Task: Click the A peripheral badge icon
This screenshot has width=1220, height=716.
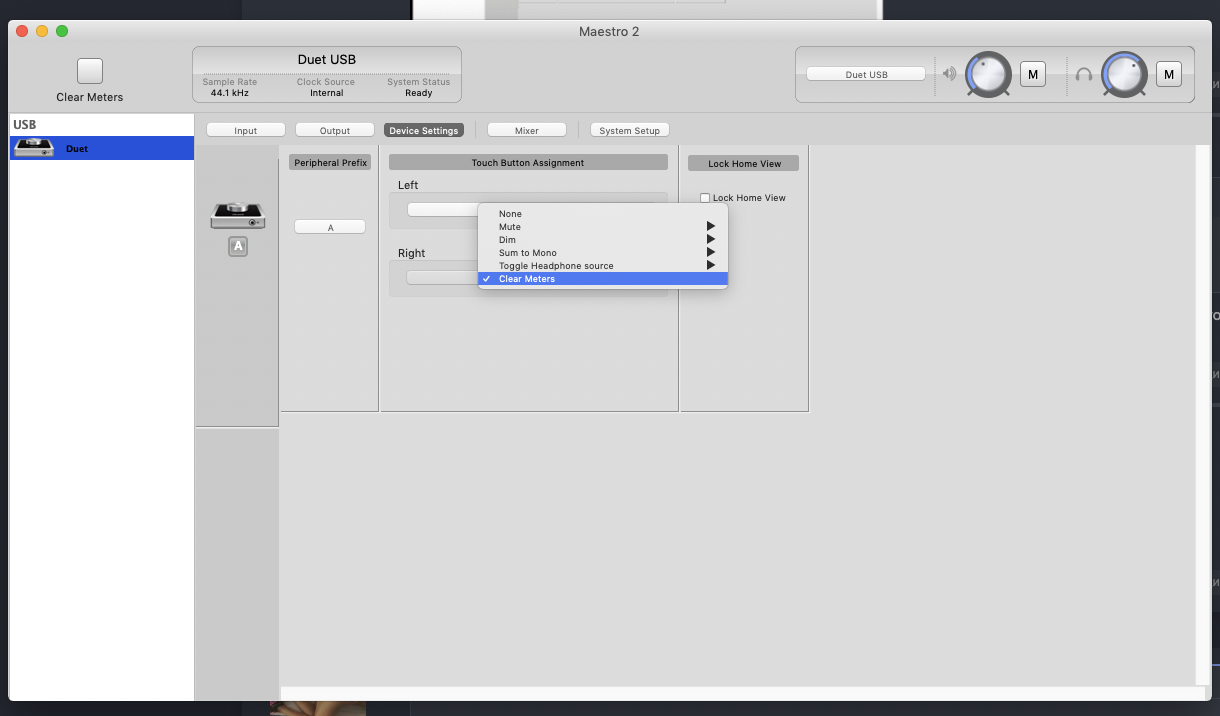Action: [x=238, y=246]
